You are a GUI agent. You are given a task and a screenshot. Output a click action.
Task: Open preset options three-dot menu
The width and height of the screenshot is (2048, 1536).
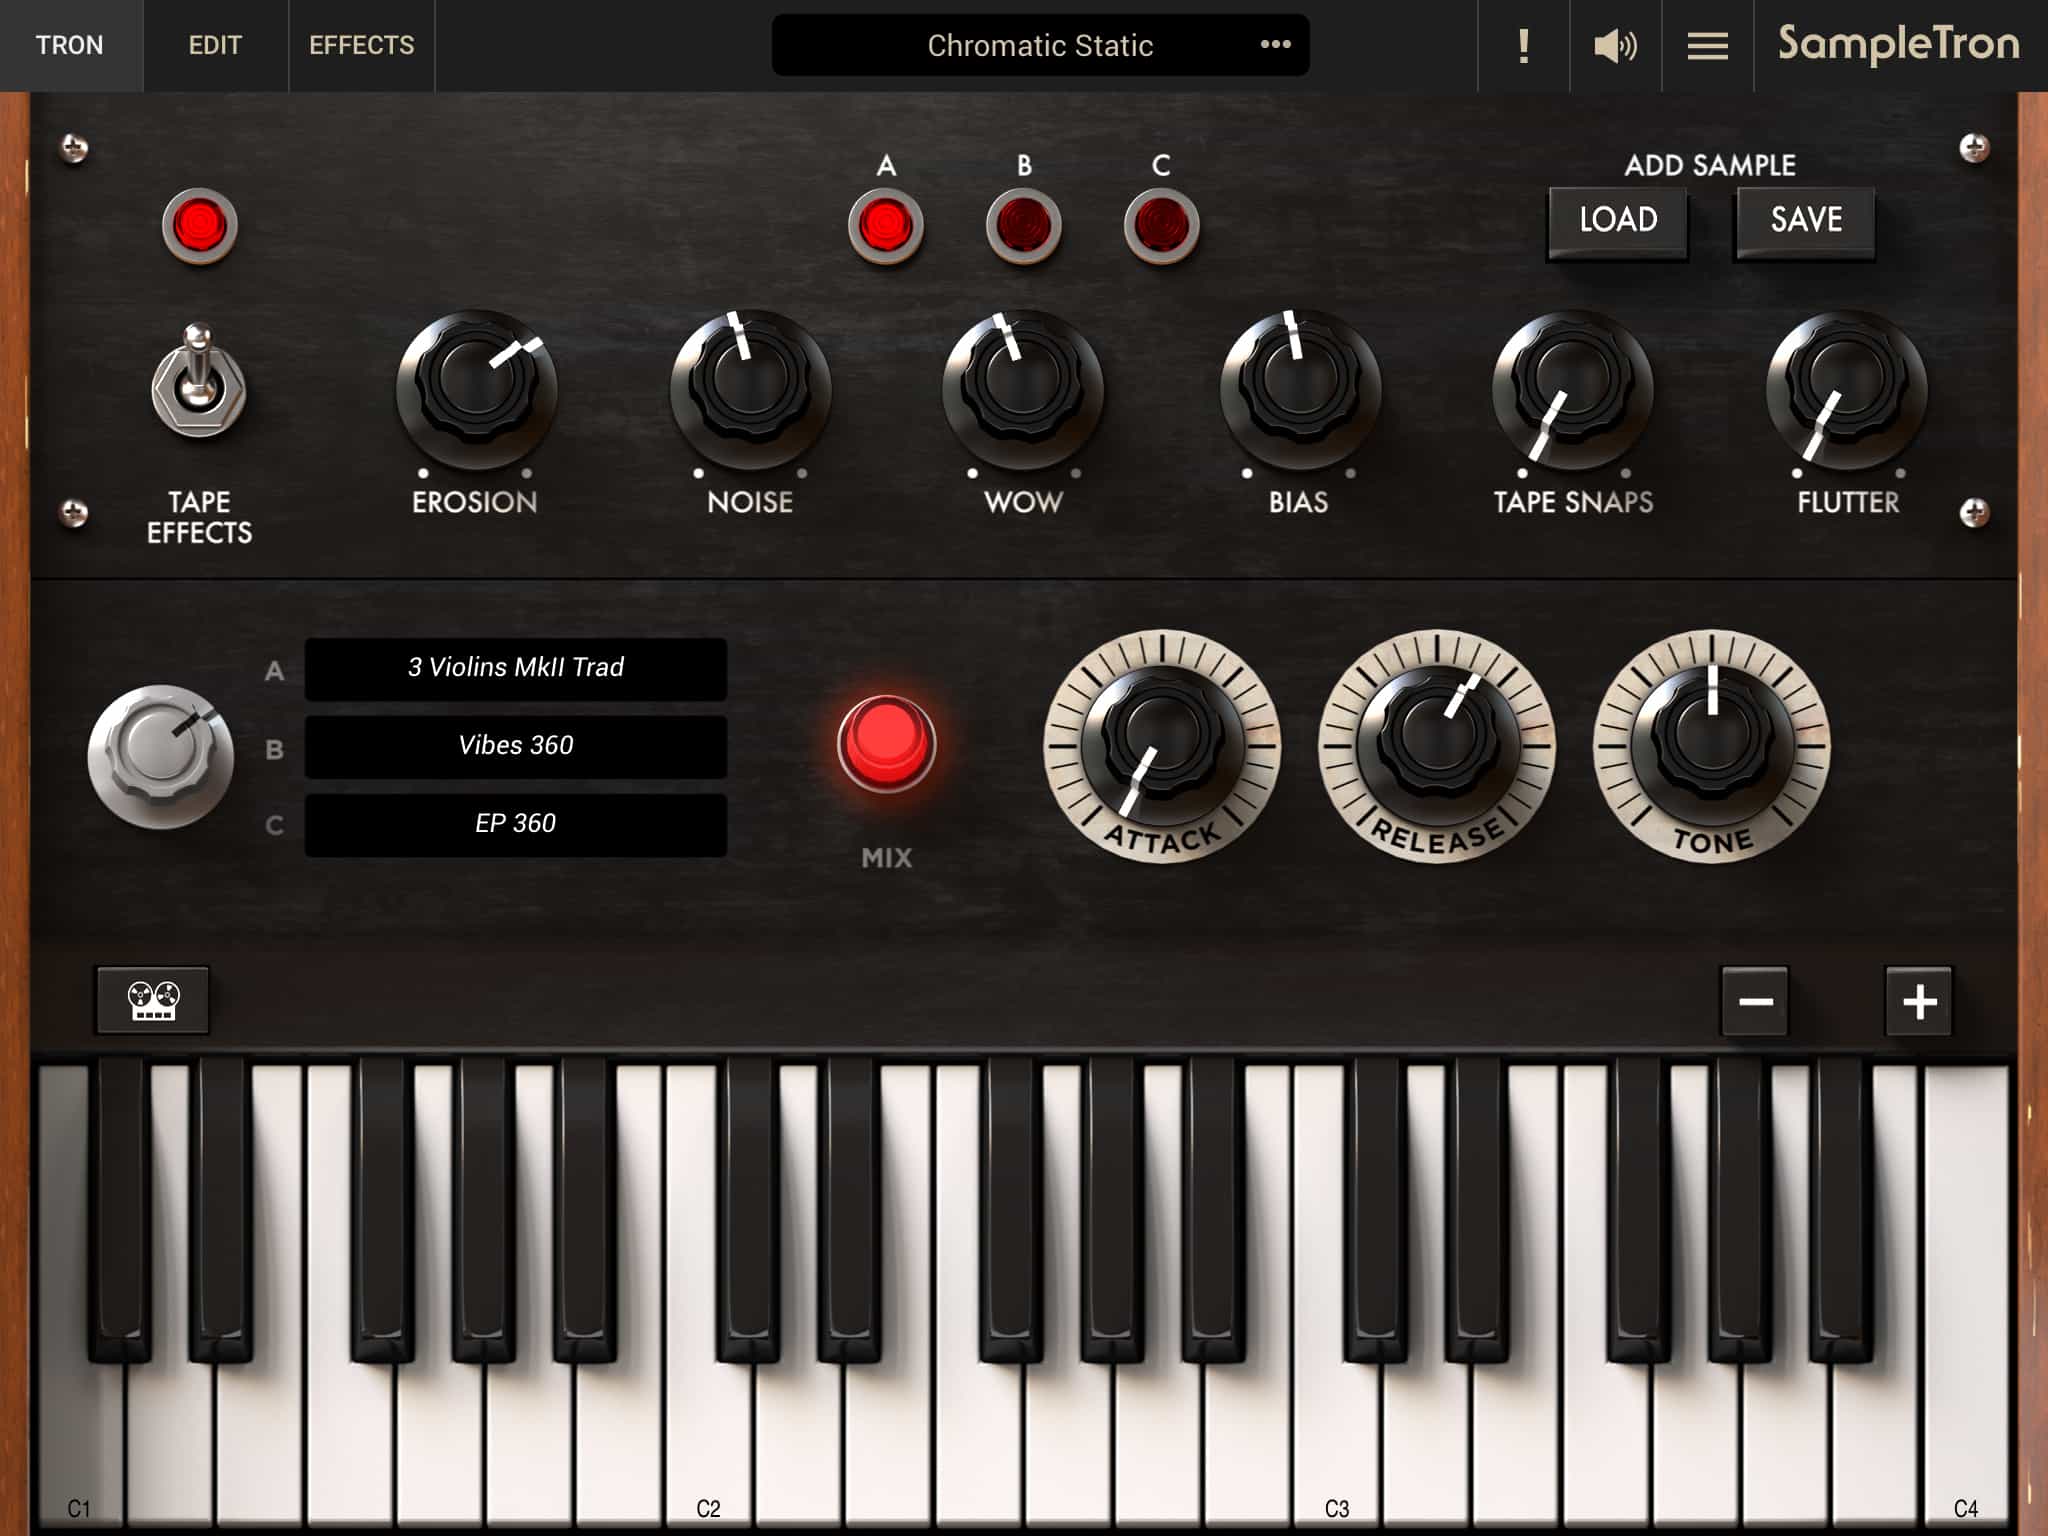point(1275,44)
